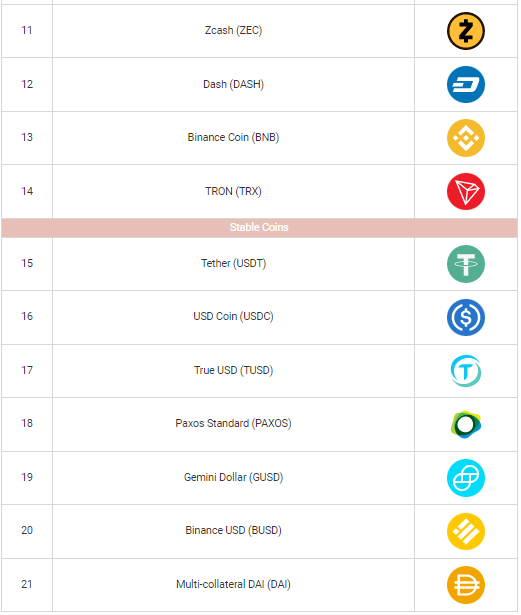Screen dimensions: 521x615
Task: Click row number 16 cell
Action: coord(27,317)
